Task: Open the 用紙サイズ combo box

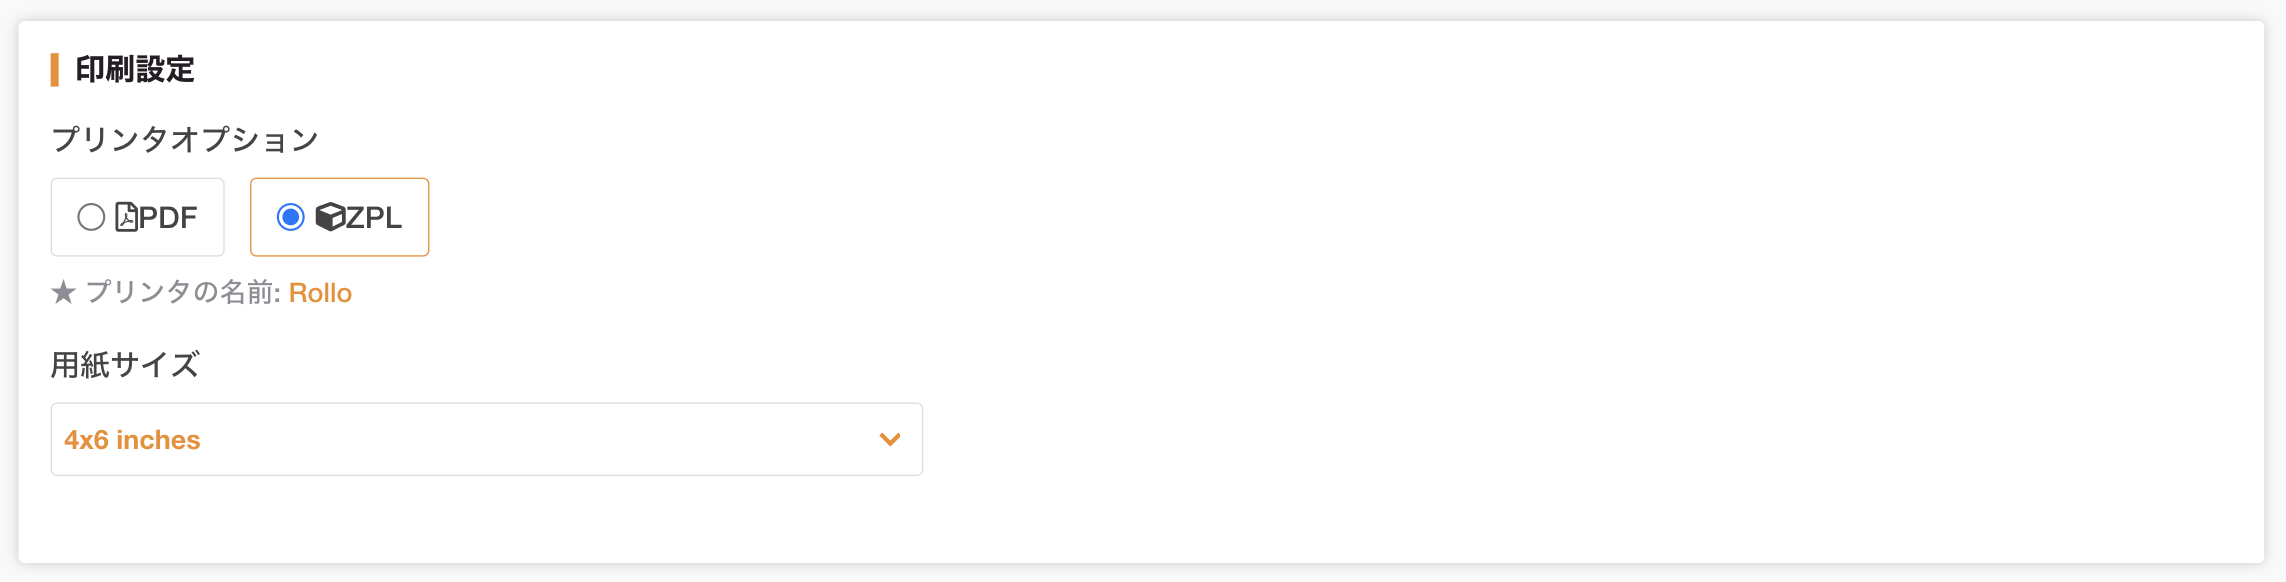Action: [487, 439]
